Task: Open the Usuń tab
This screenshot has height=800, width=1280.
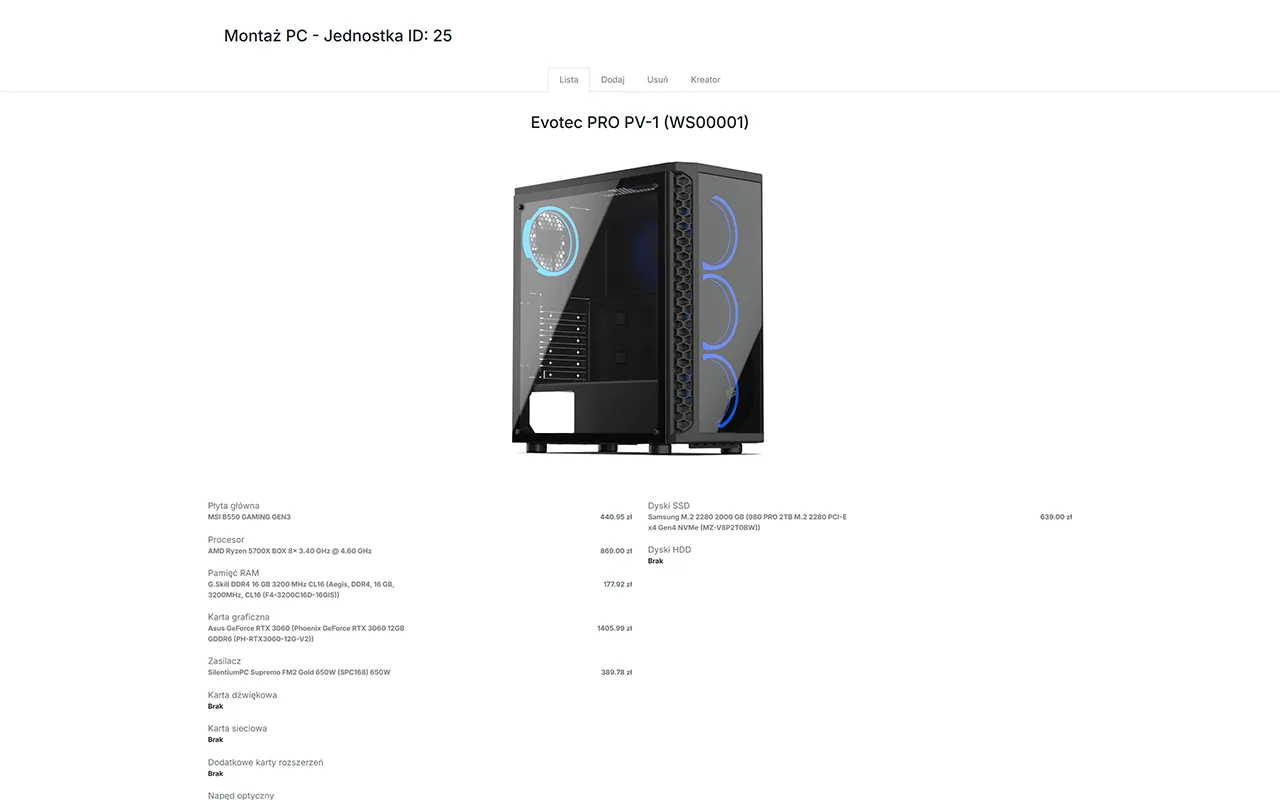Action: point(658,80)
